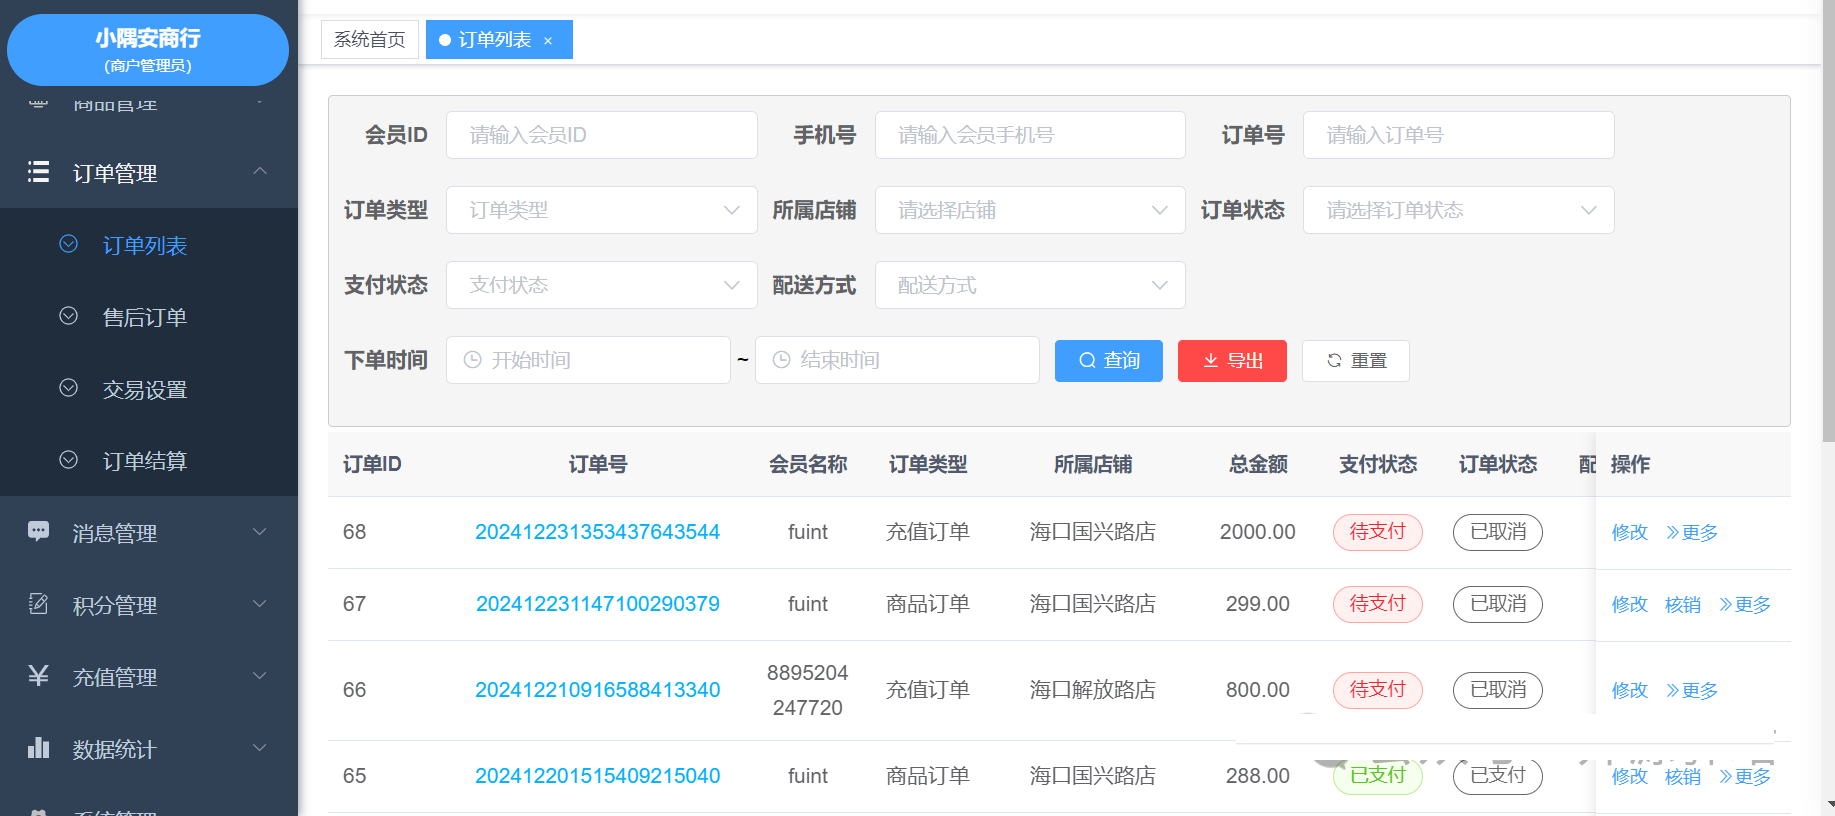Click the red 导出 export button

pyautogui.click(x=1232, y=361)
